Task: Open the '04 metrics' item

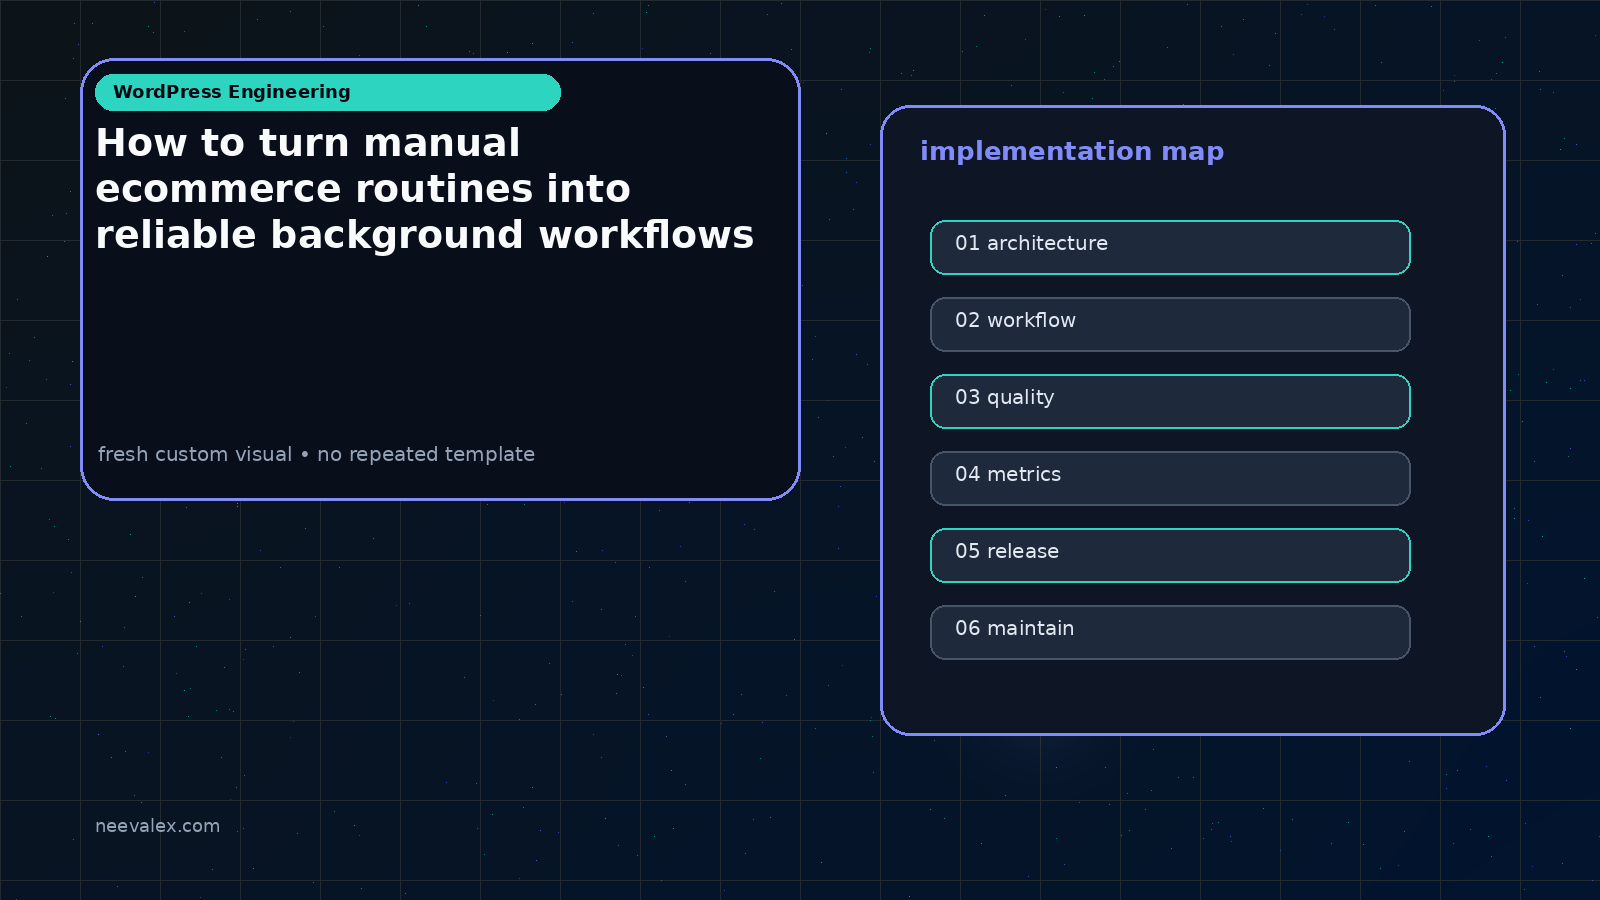Action: point(1170,478)
